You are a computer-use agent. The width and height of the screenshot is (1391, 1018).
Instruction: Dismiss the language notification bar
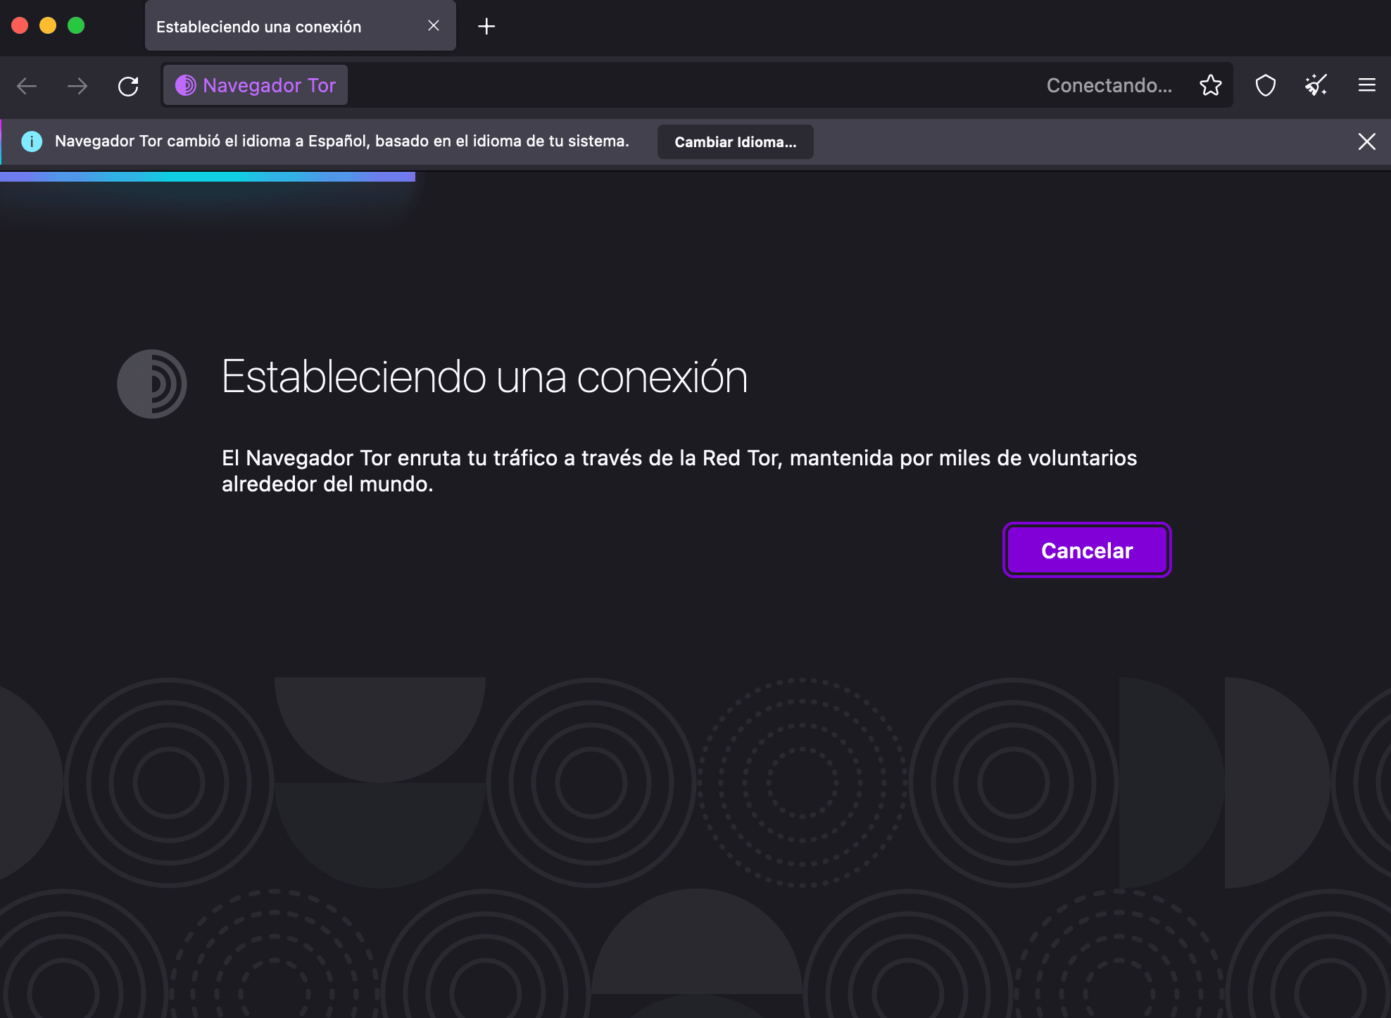pos(1366,142)
